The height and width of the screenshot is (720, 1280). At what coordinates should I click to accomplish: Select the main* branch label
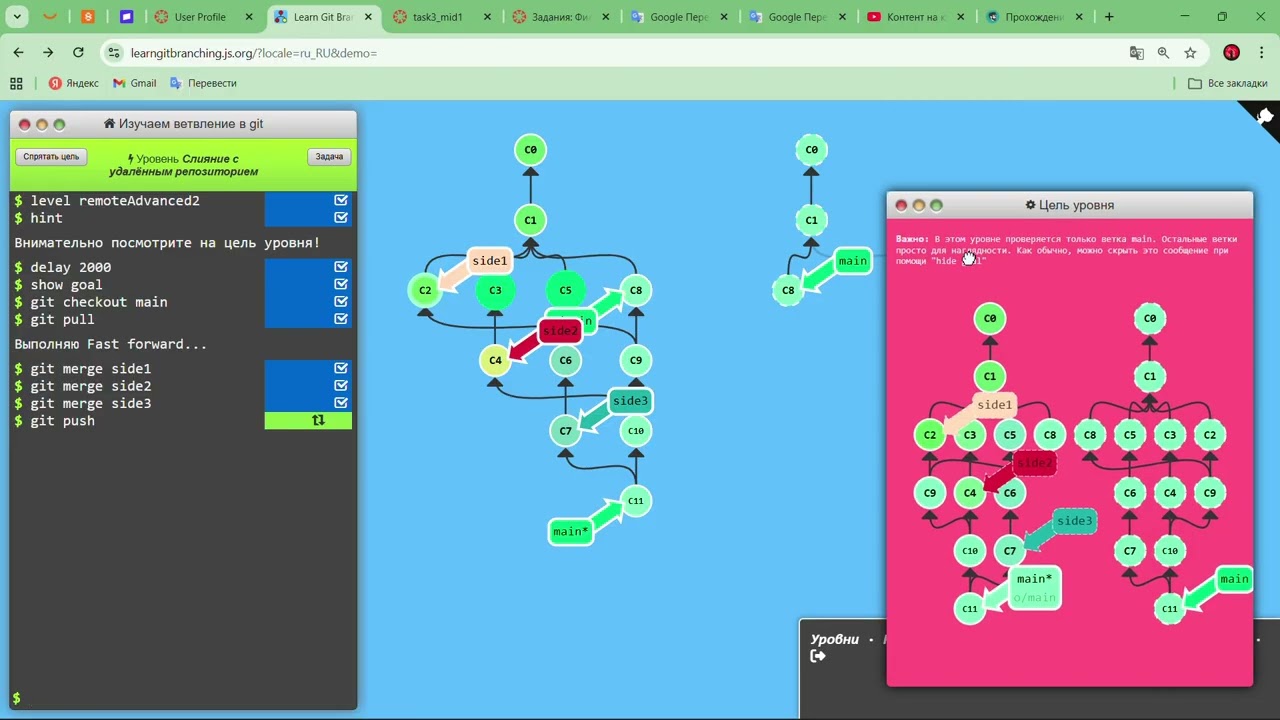[x=571, y=532]
